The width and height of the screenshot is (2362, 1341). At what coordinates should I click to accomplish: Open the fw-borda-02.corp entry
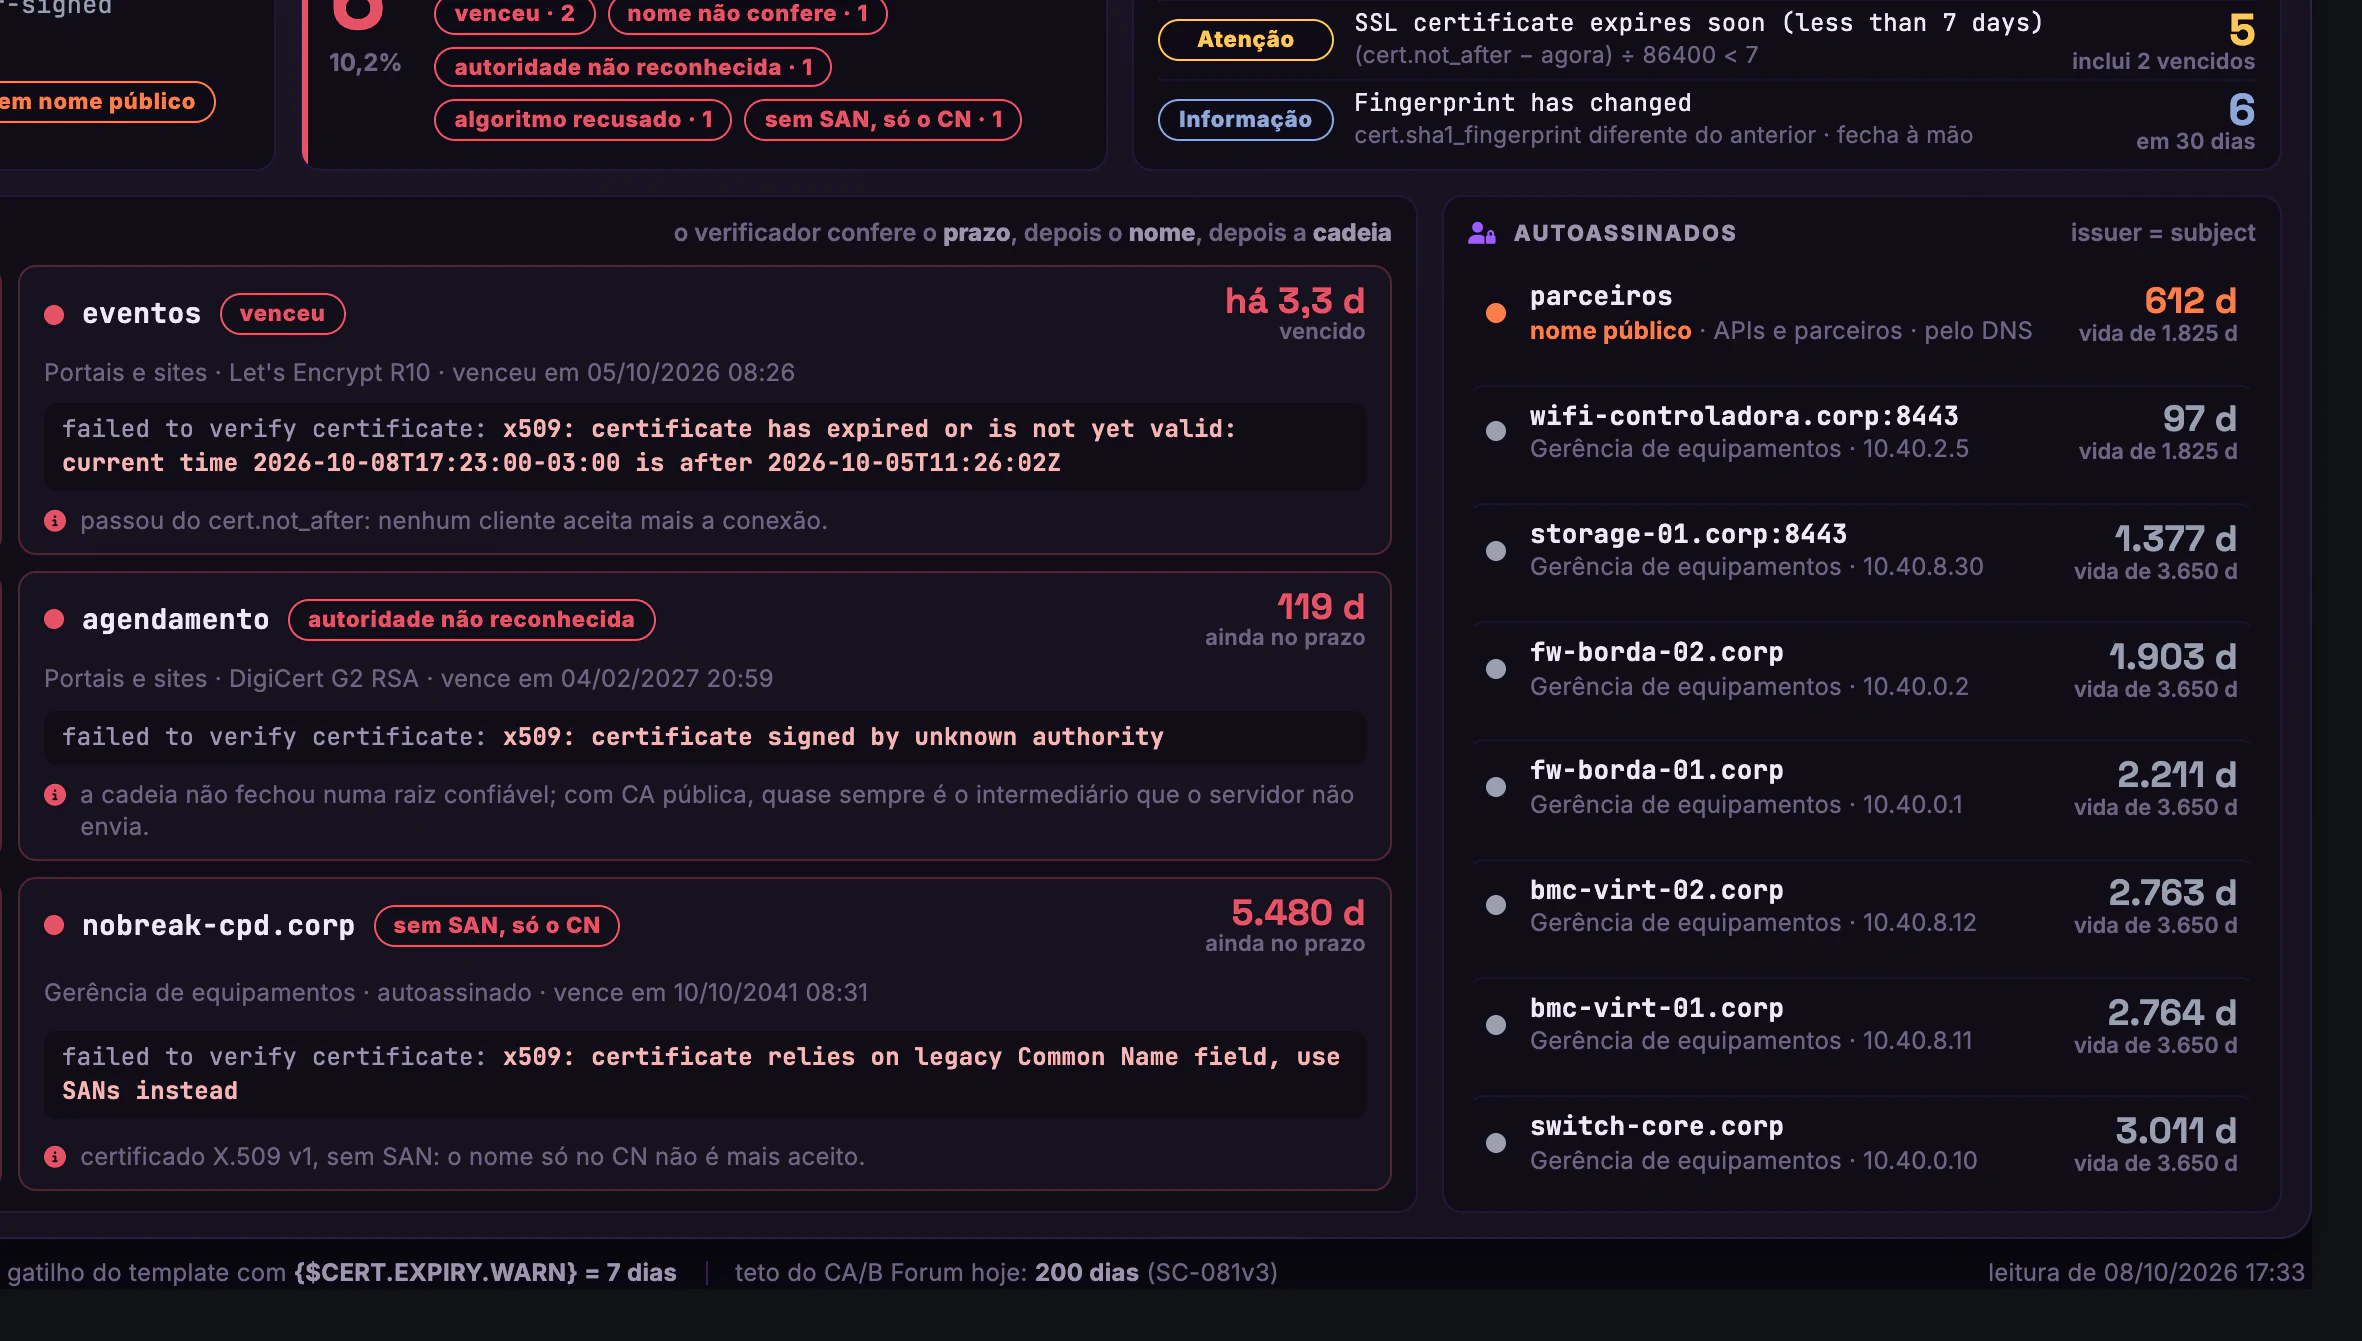click(1862, 669)
